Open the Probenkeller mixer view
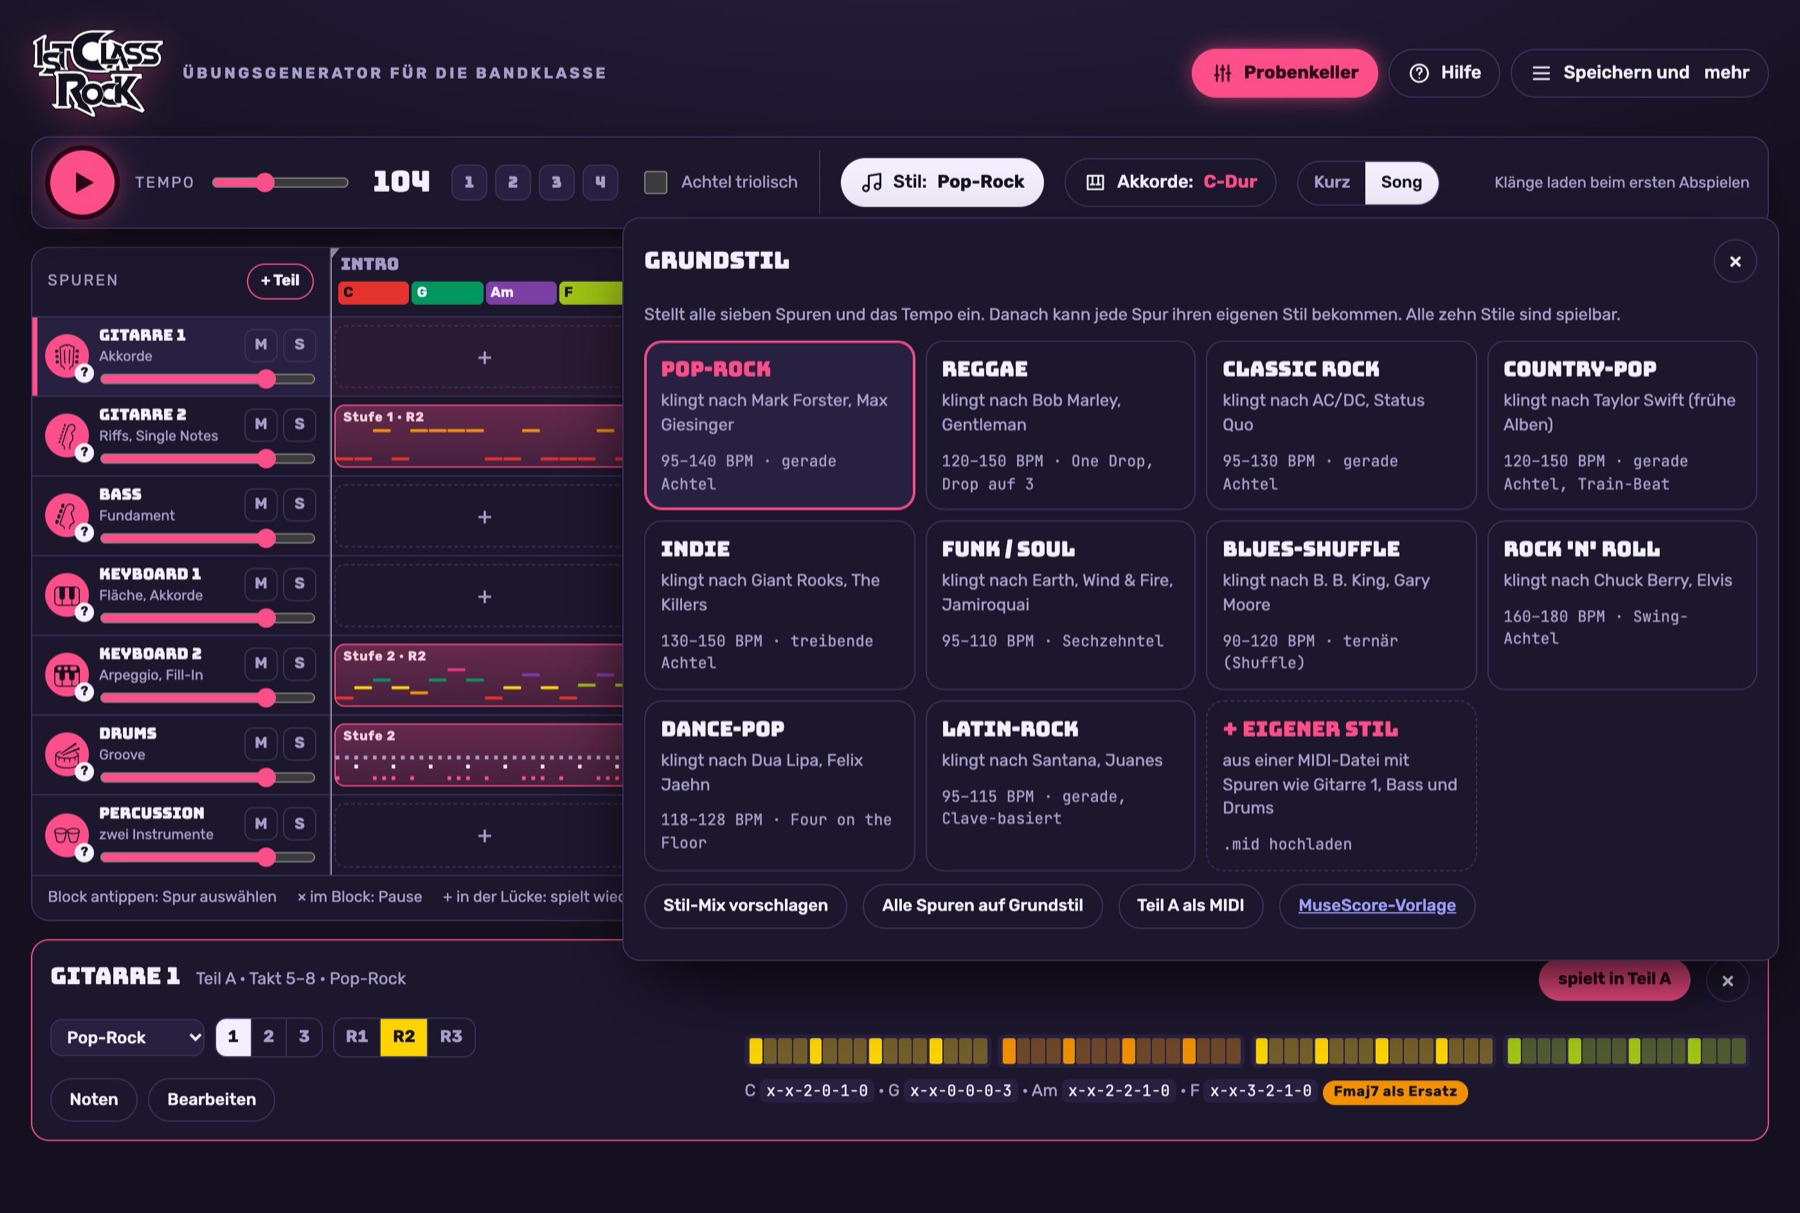Viewport: 1800px width, 1213px height. click(x=1284, y=73)
